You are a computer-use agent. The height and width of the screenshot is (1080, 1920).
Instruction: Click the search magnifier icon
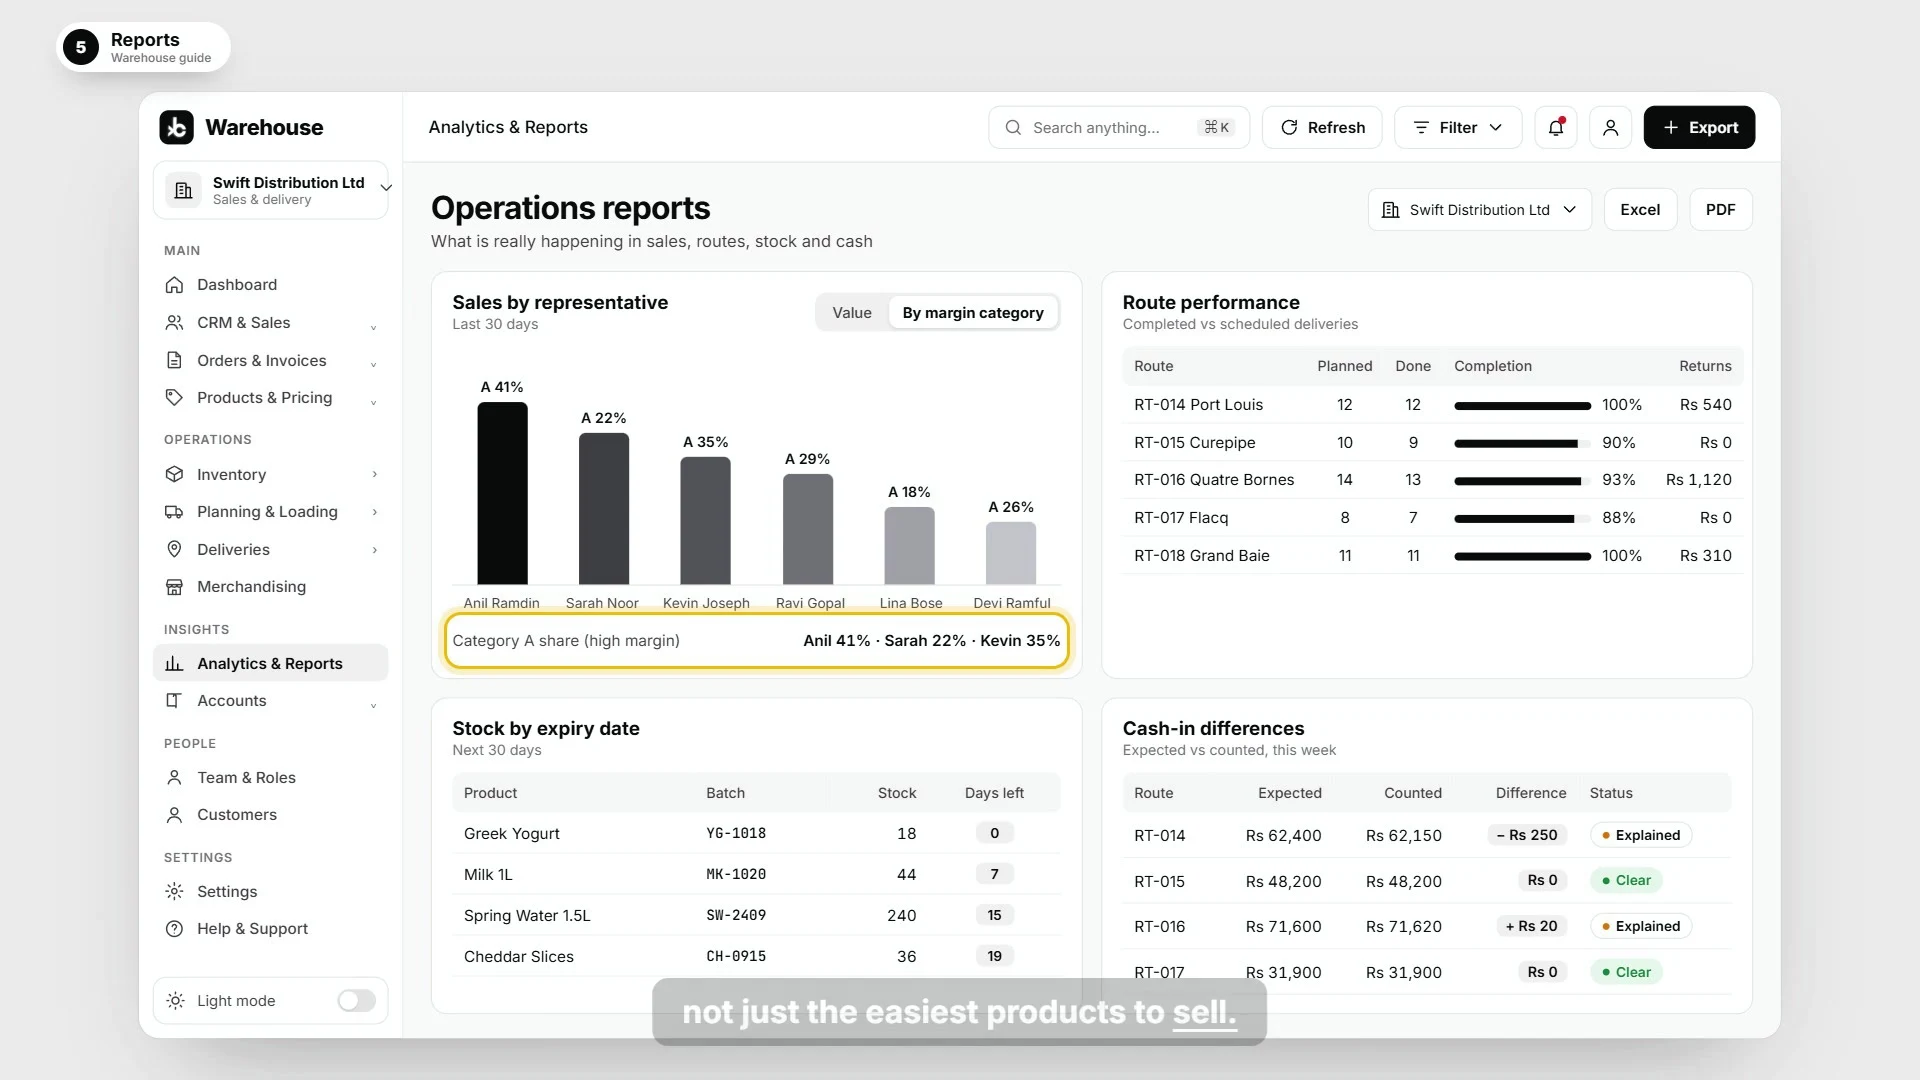(1013, 127)
